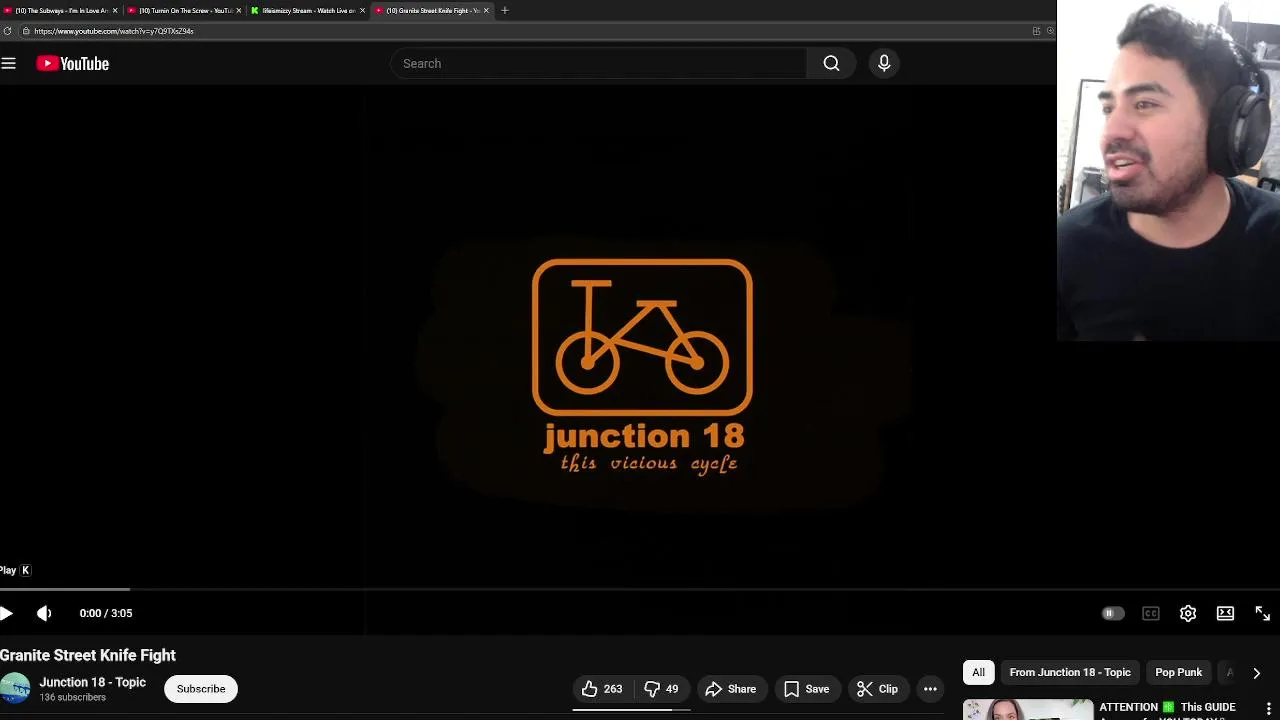This screenshot has width=1280, height=720.
Task: Click the browser address bar URL
Action: coord(114,31)
